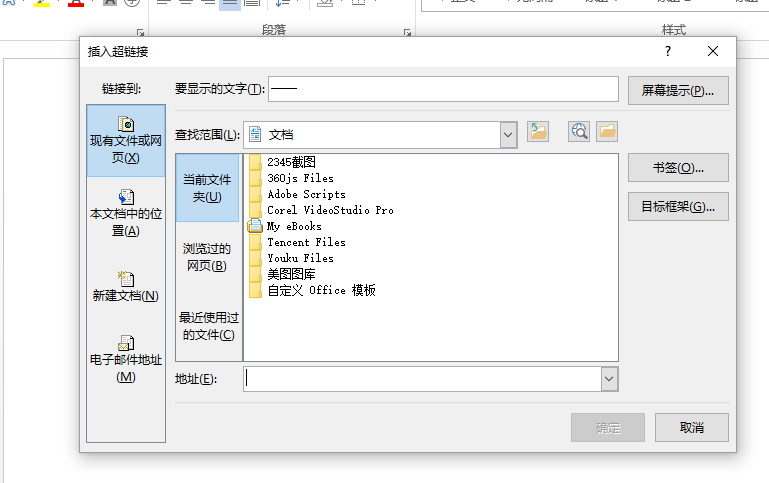Select E-mail Address (电子邮件地址)

click(x=126, y=360)
